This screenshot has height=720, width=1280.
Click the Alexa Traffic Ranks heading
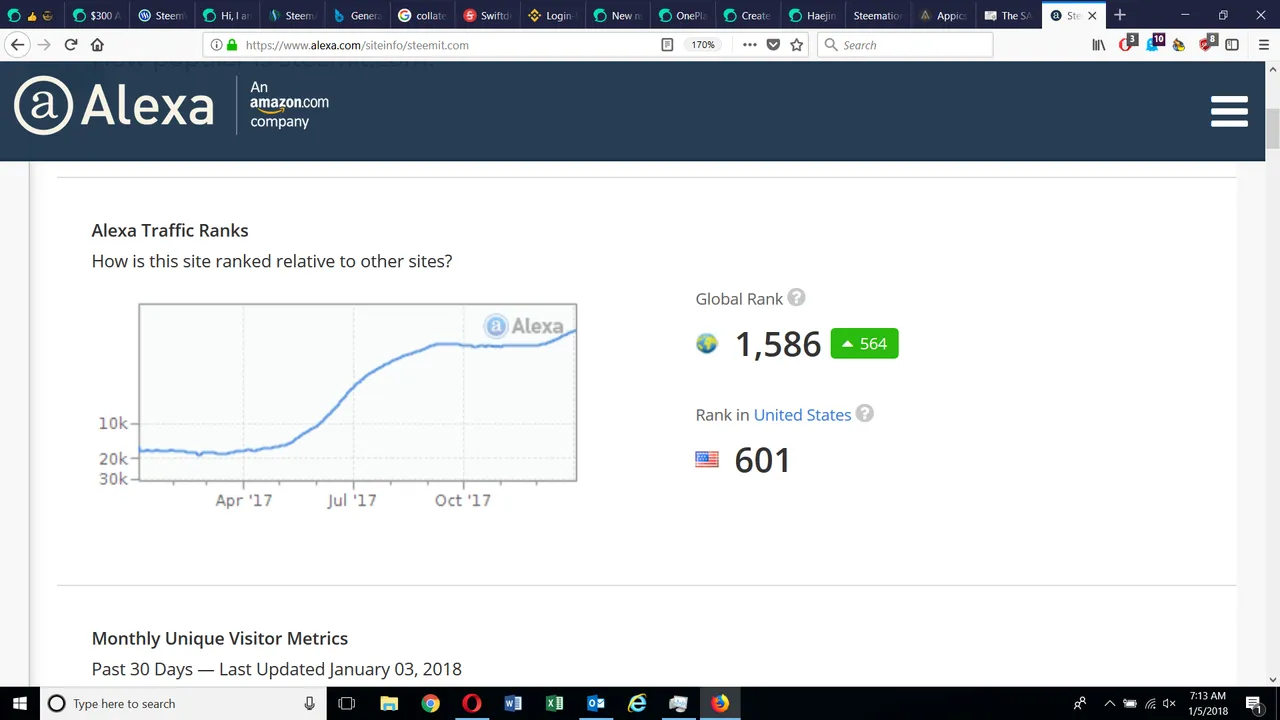(x=170, y=230)
